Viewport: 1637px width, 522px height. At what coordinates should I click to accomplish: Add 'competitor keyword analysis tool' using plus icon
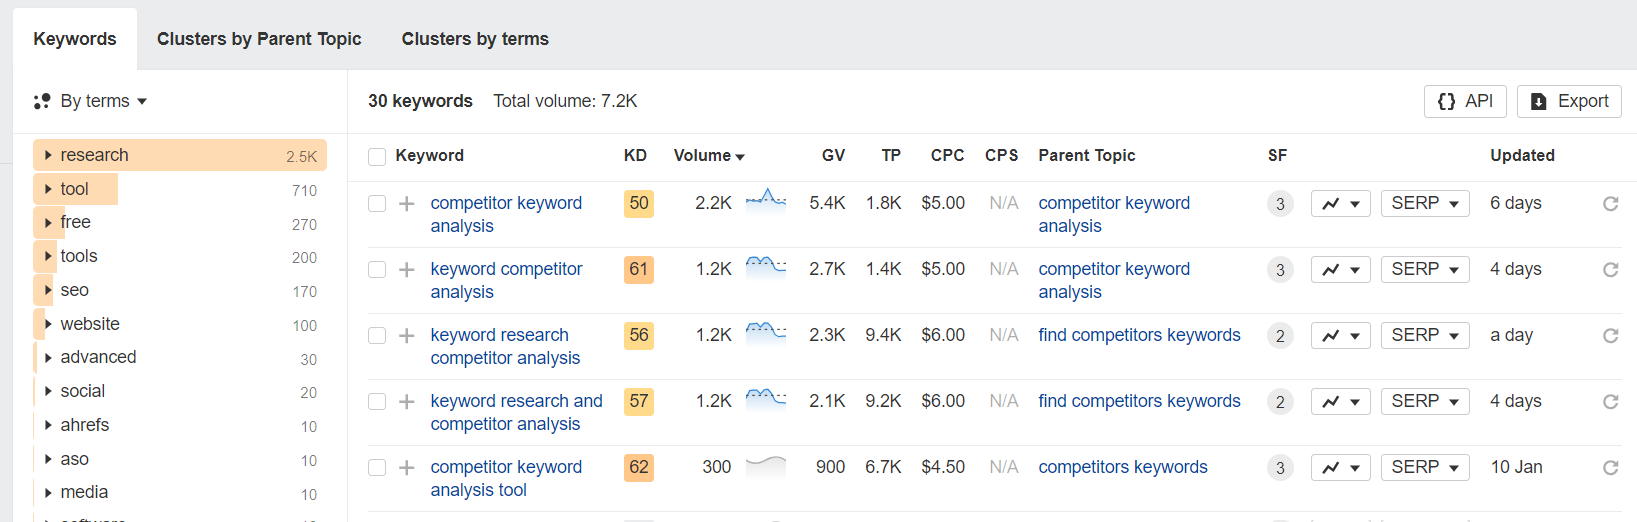point(407,468)
